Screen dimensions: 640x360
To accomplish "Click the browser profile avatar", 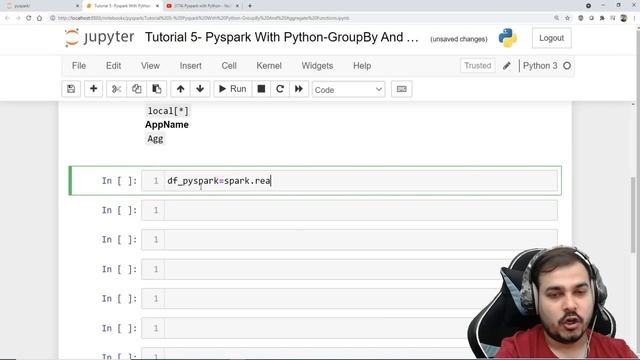I will coord(623,18).
